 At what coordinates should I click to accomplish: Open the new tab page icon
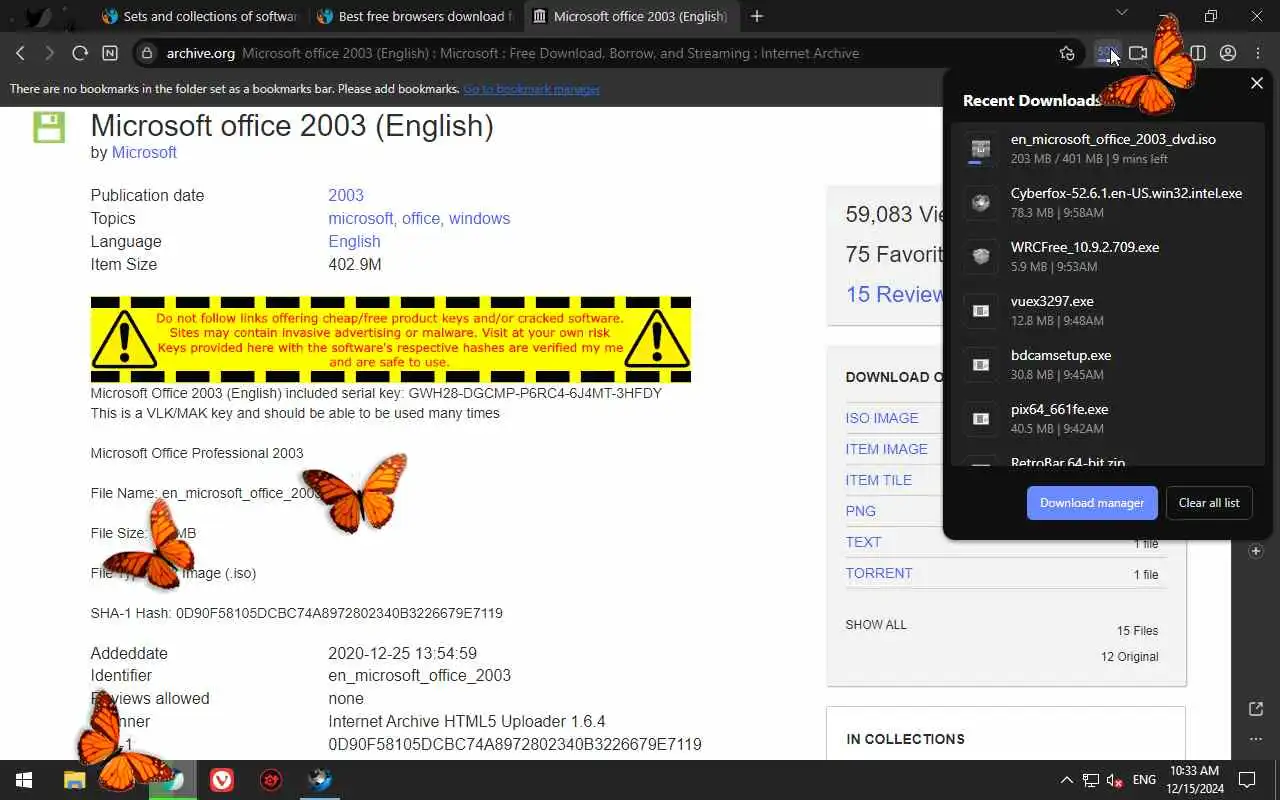click(x=110, y=53)
